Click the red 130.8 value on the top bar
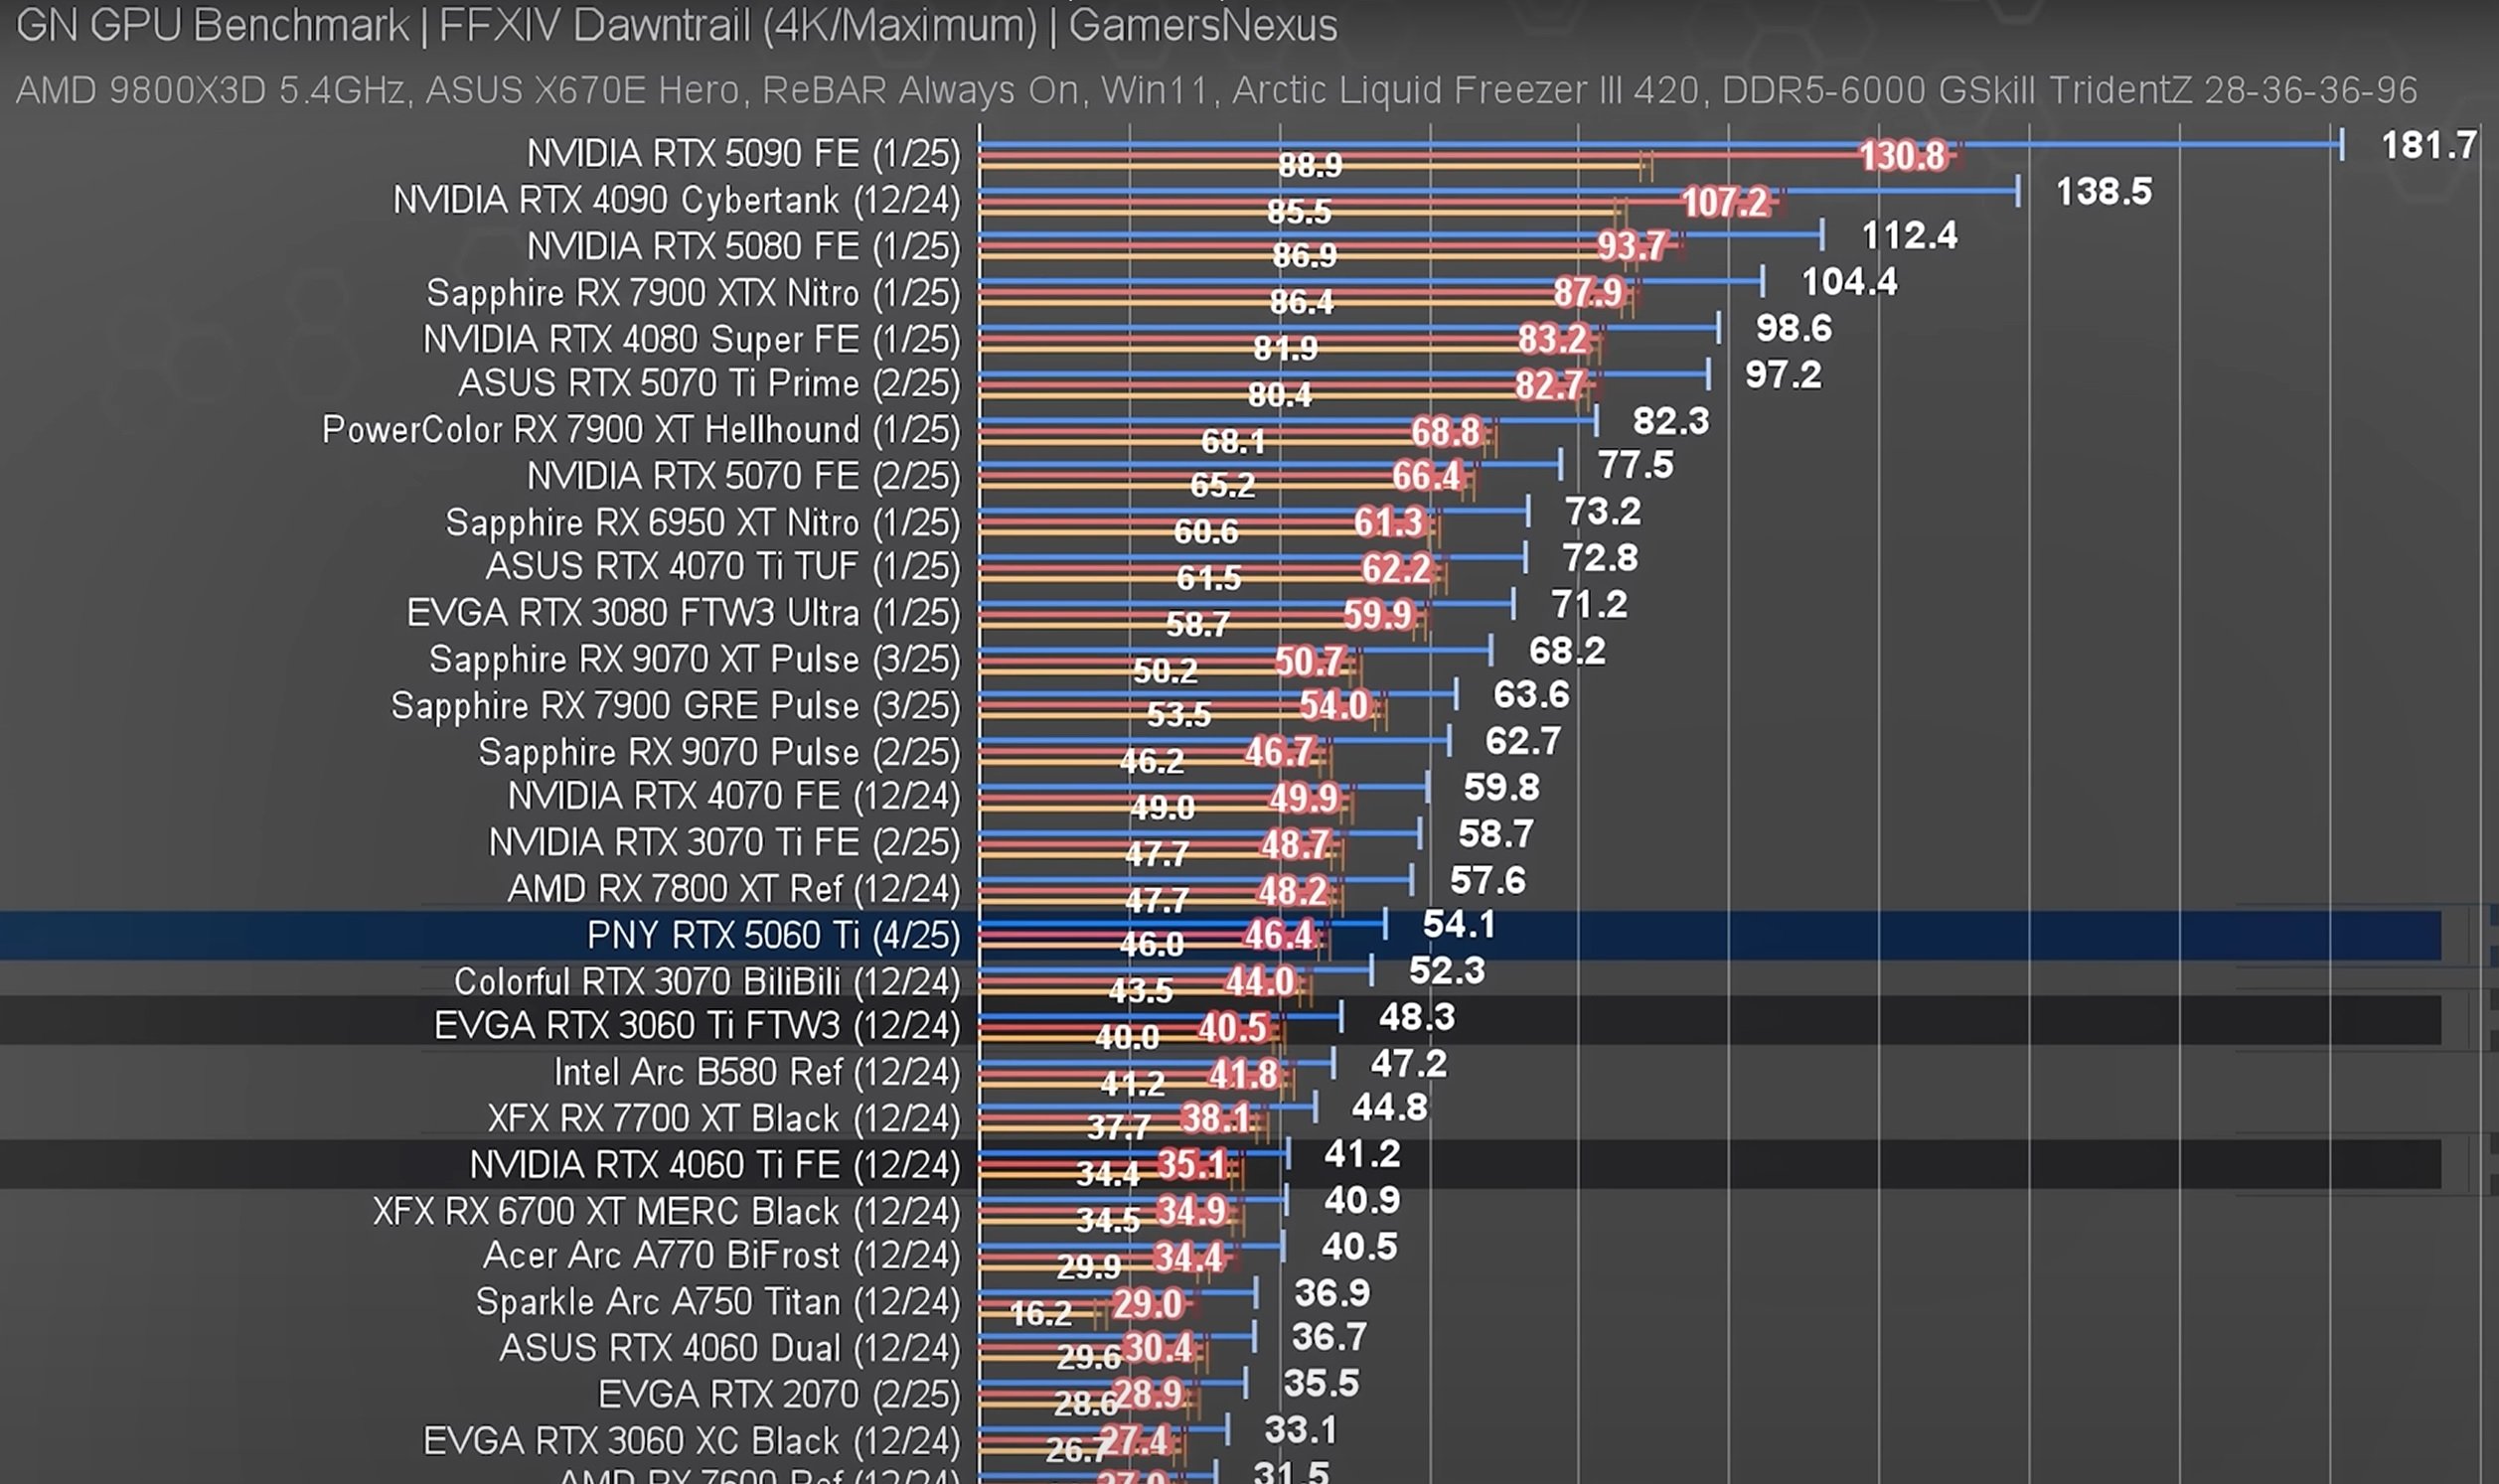The image size is (2499, 1484). [x=1902, y=156]
